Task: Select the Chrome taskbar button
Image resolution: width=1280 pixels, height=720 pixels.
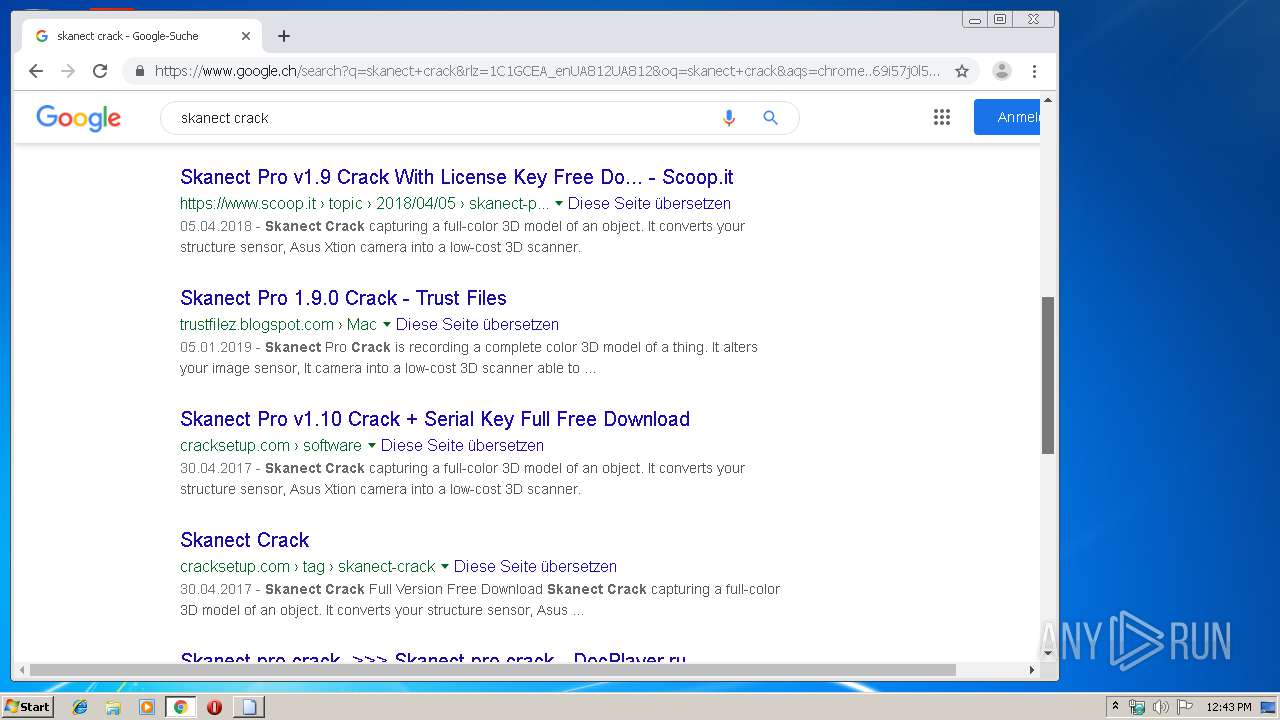Action: [180, 707]
